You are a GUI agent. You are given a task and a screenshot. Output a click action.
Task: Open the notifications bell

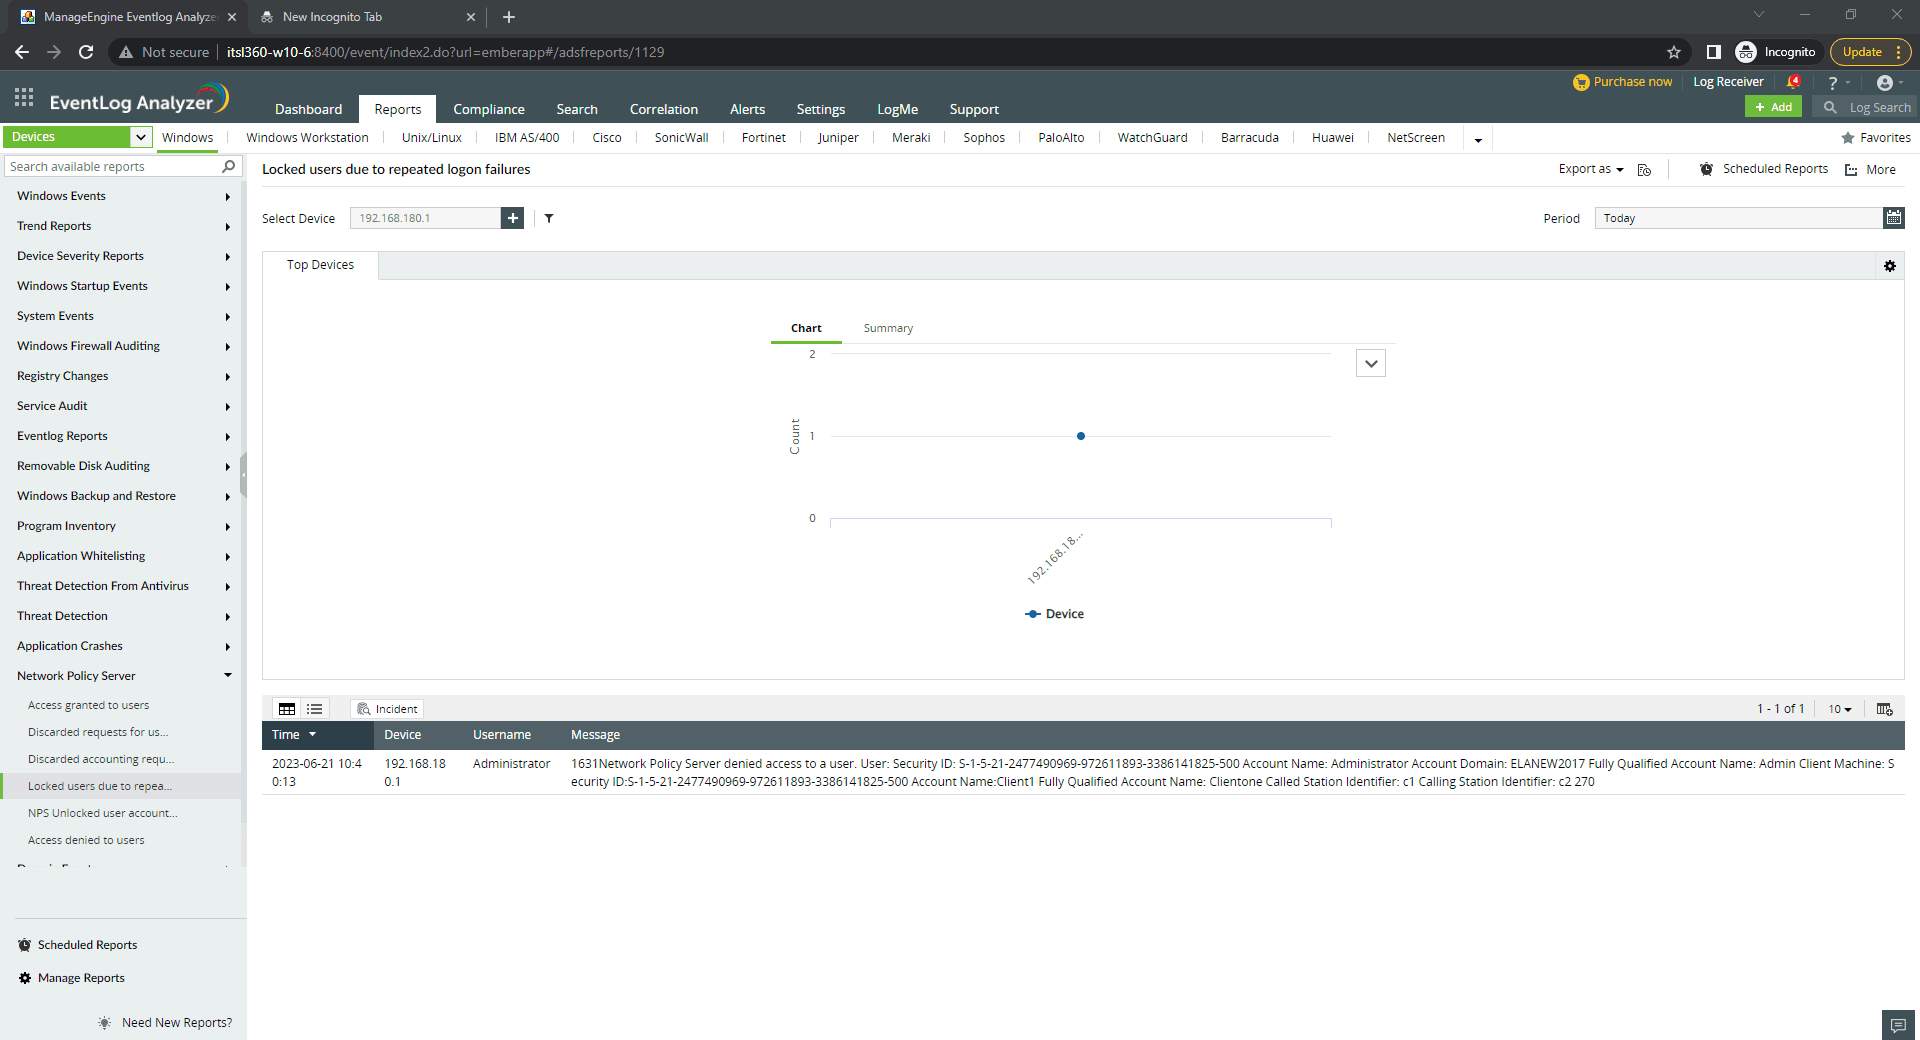[x=1794, y=82]
